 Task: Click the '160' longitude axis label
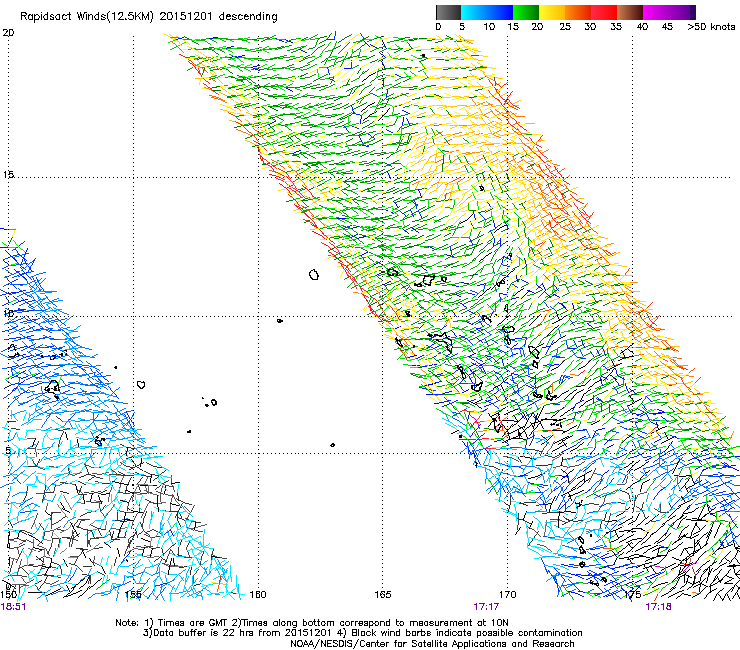point(258,595)
